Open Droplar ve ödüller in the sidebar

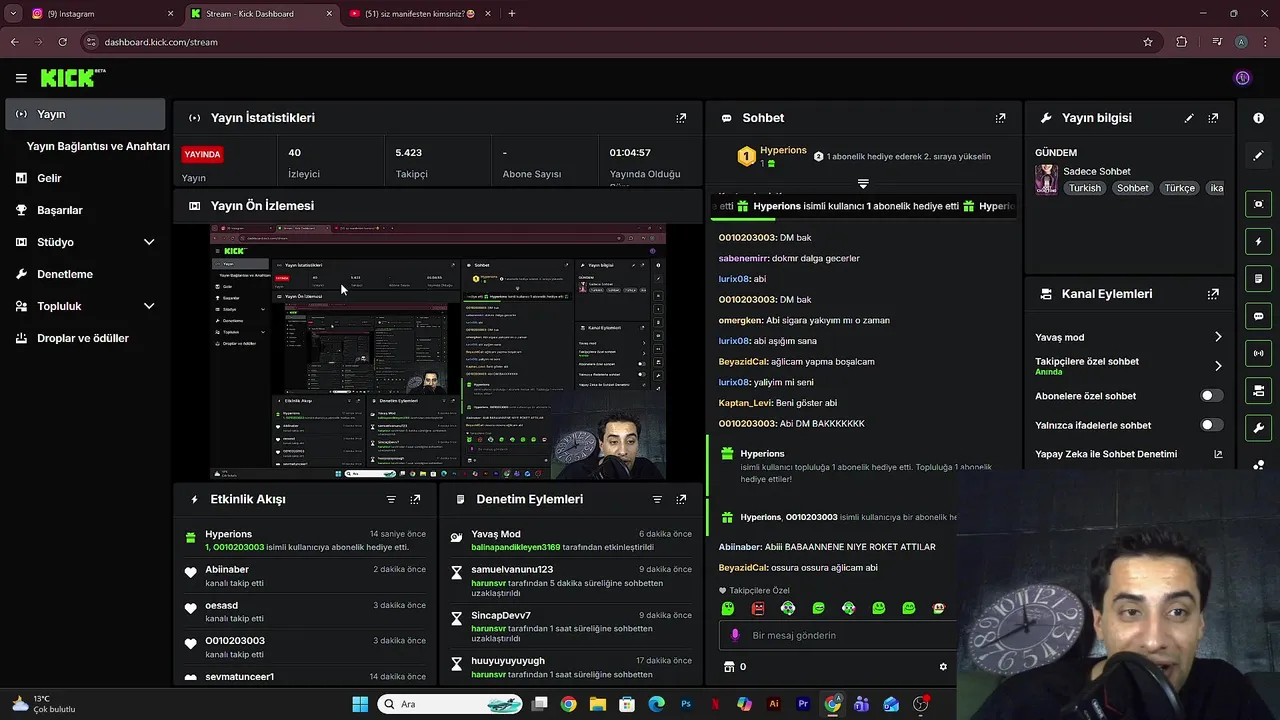(x=85, y=338)
